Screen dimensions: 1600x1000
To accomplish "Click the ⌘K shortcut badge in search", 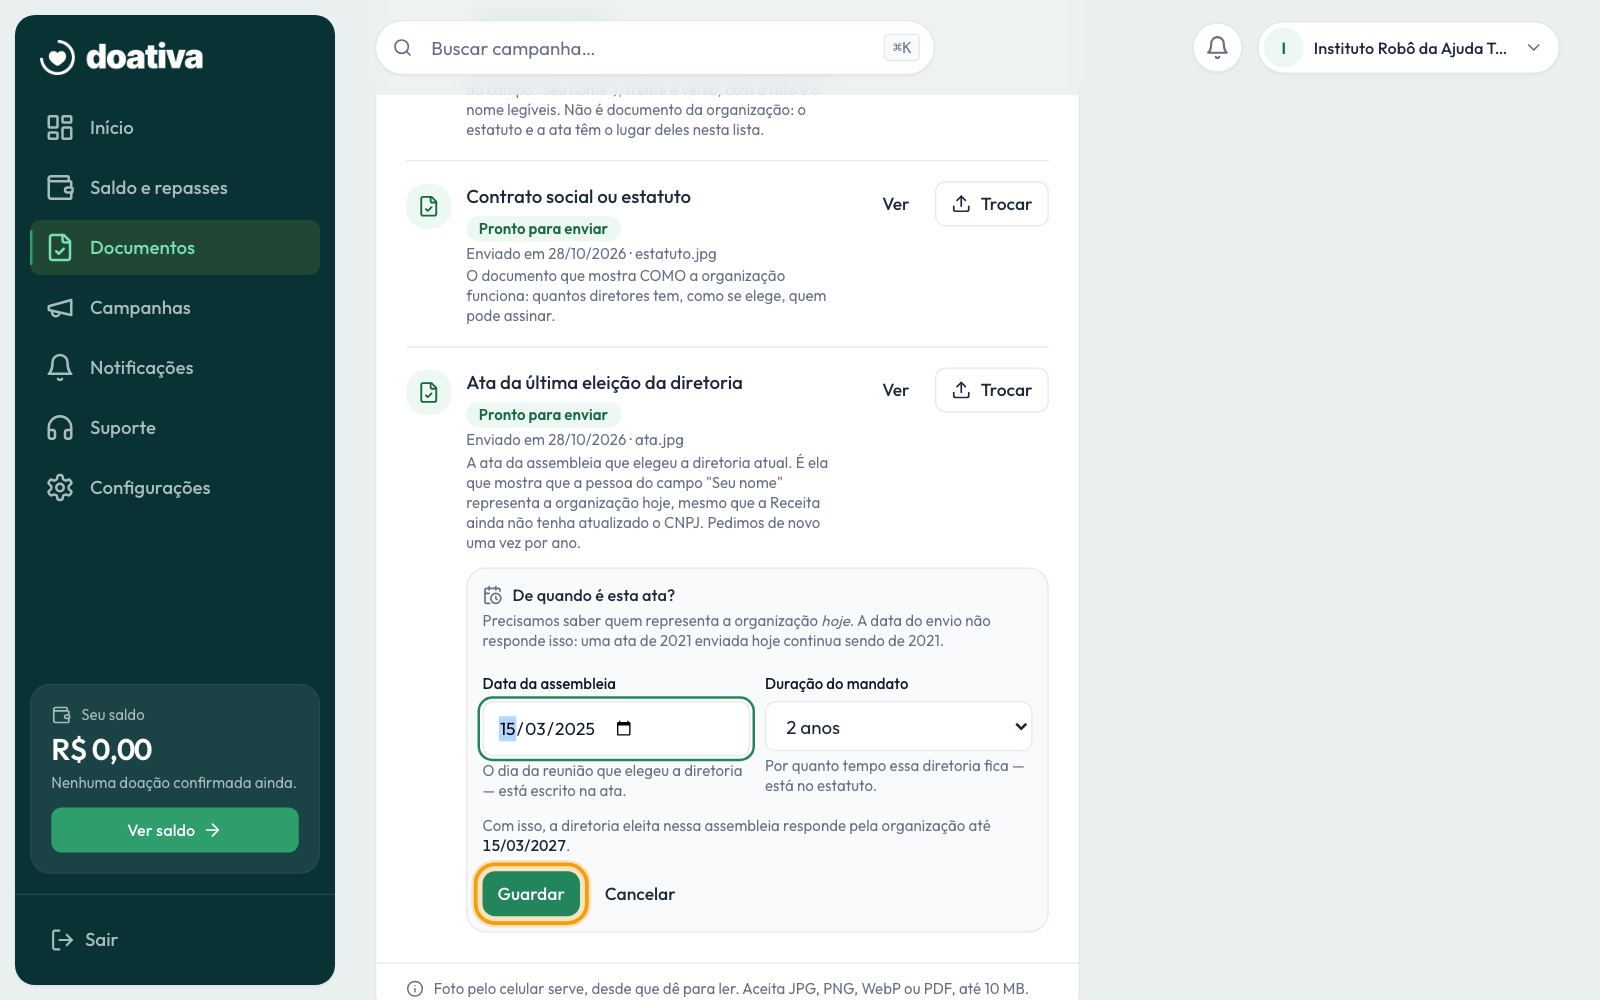I will click(902, 47).
